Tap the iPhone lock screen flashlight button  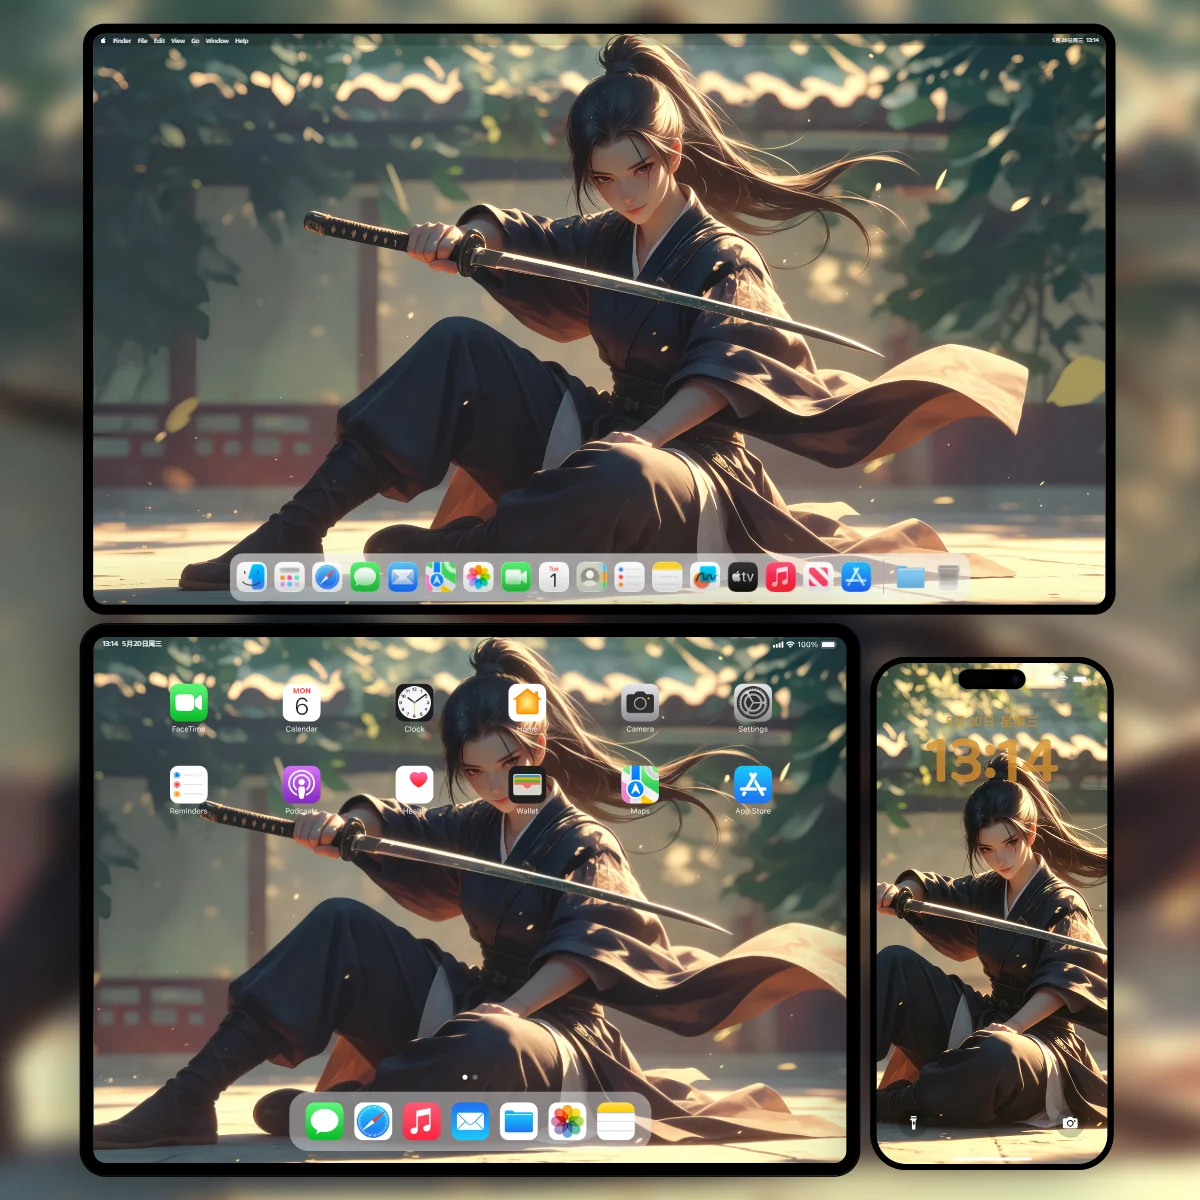913,1123
